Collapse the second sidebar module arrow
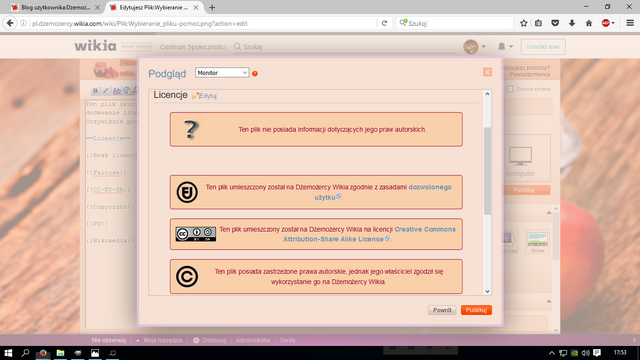Viewport: 640px width, 360px height. click(x=549, y=301)
